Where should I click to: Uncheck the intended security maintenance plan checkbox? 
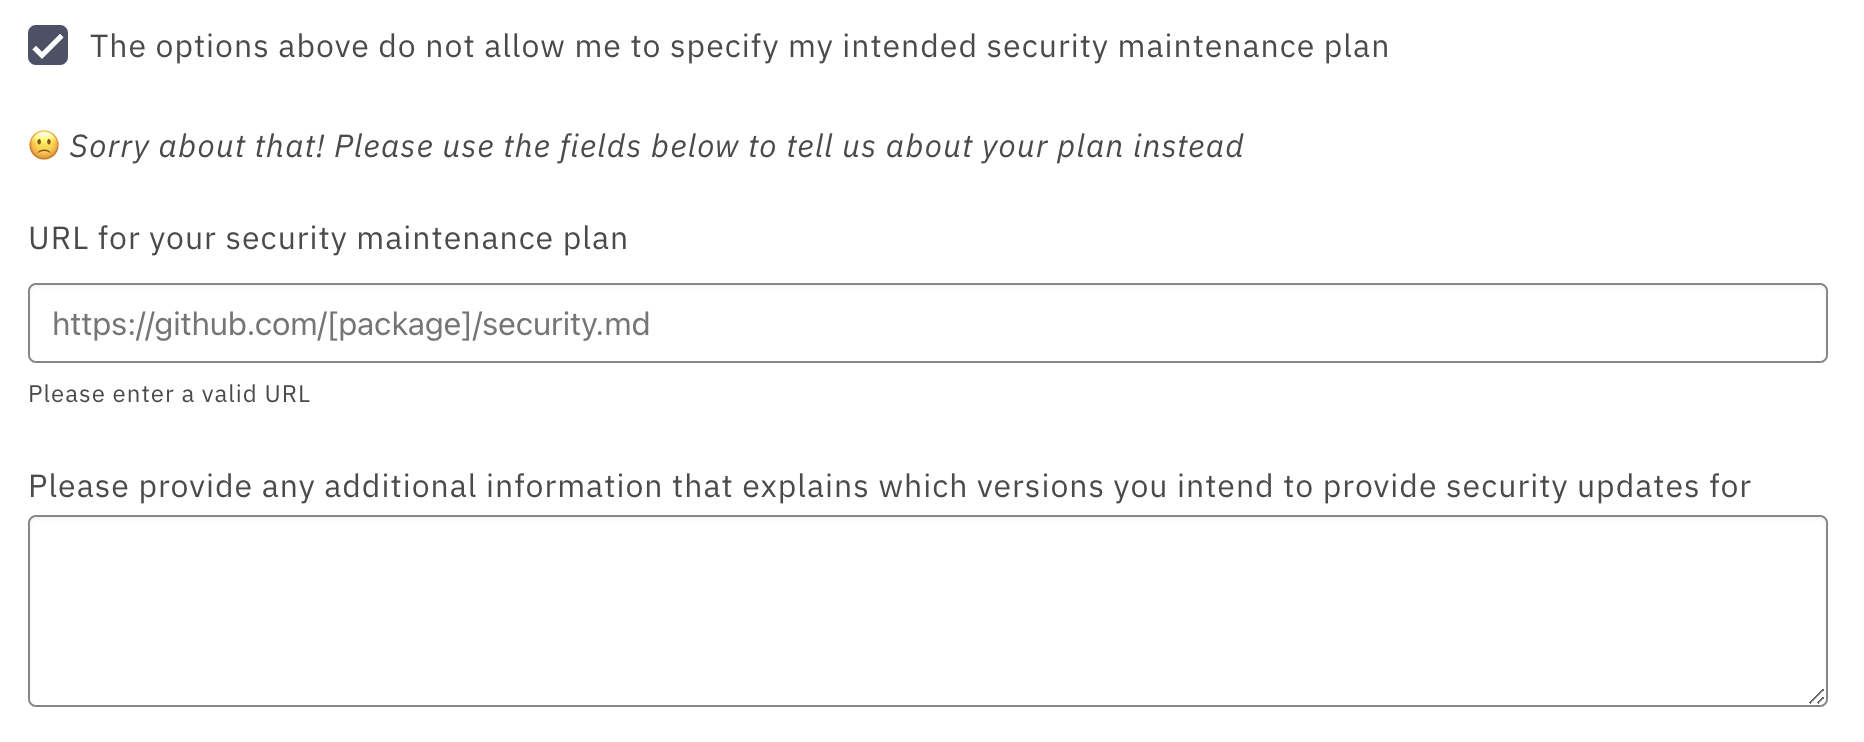pos(48,46)
